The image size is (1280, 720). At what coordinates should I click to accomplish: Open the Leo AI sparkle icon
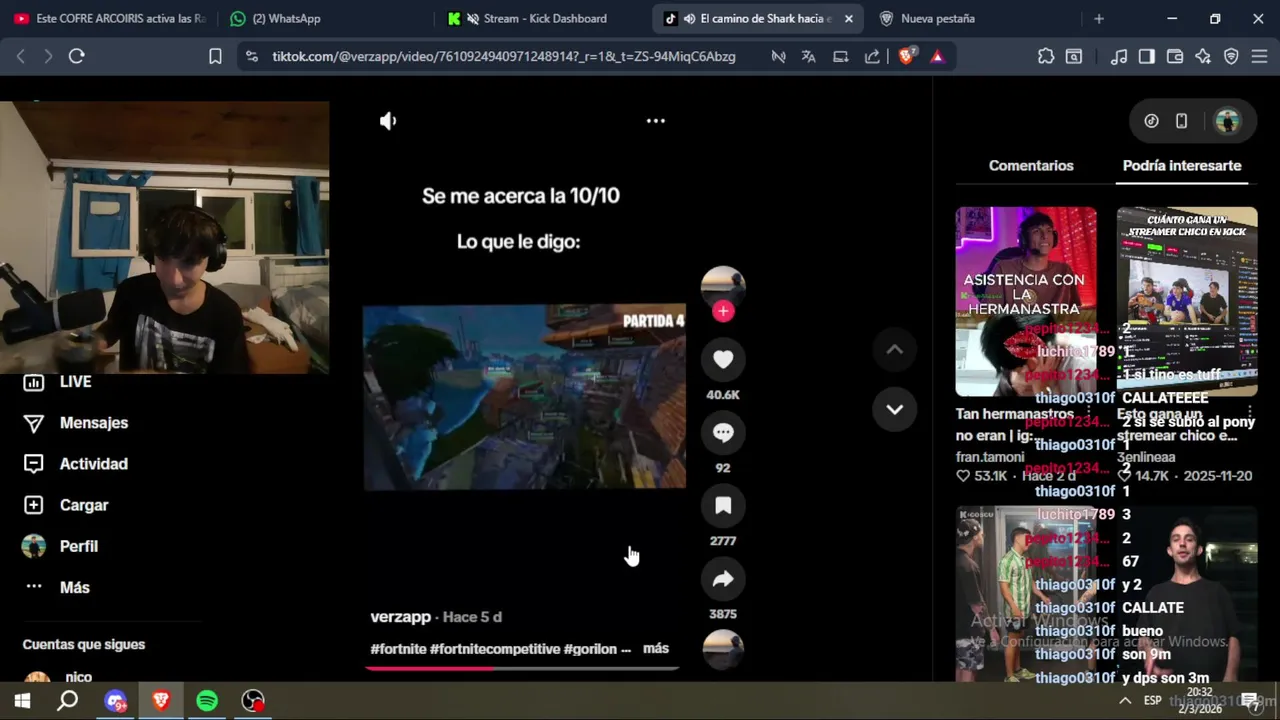(x=1203, y=57)
